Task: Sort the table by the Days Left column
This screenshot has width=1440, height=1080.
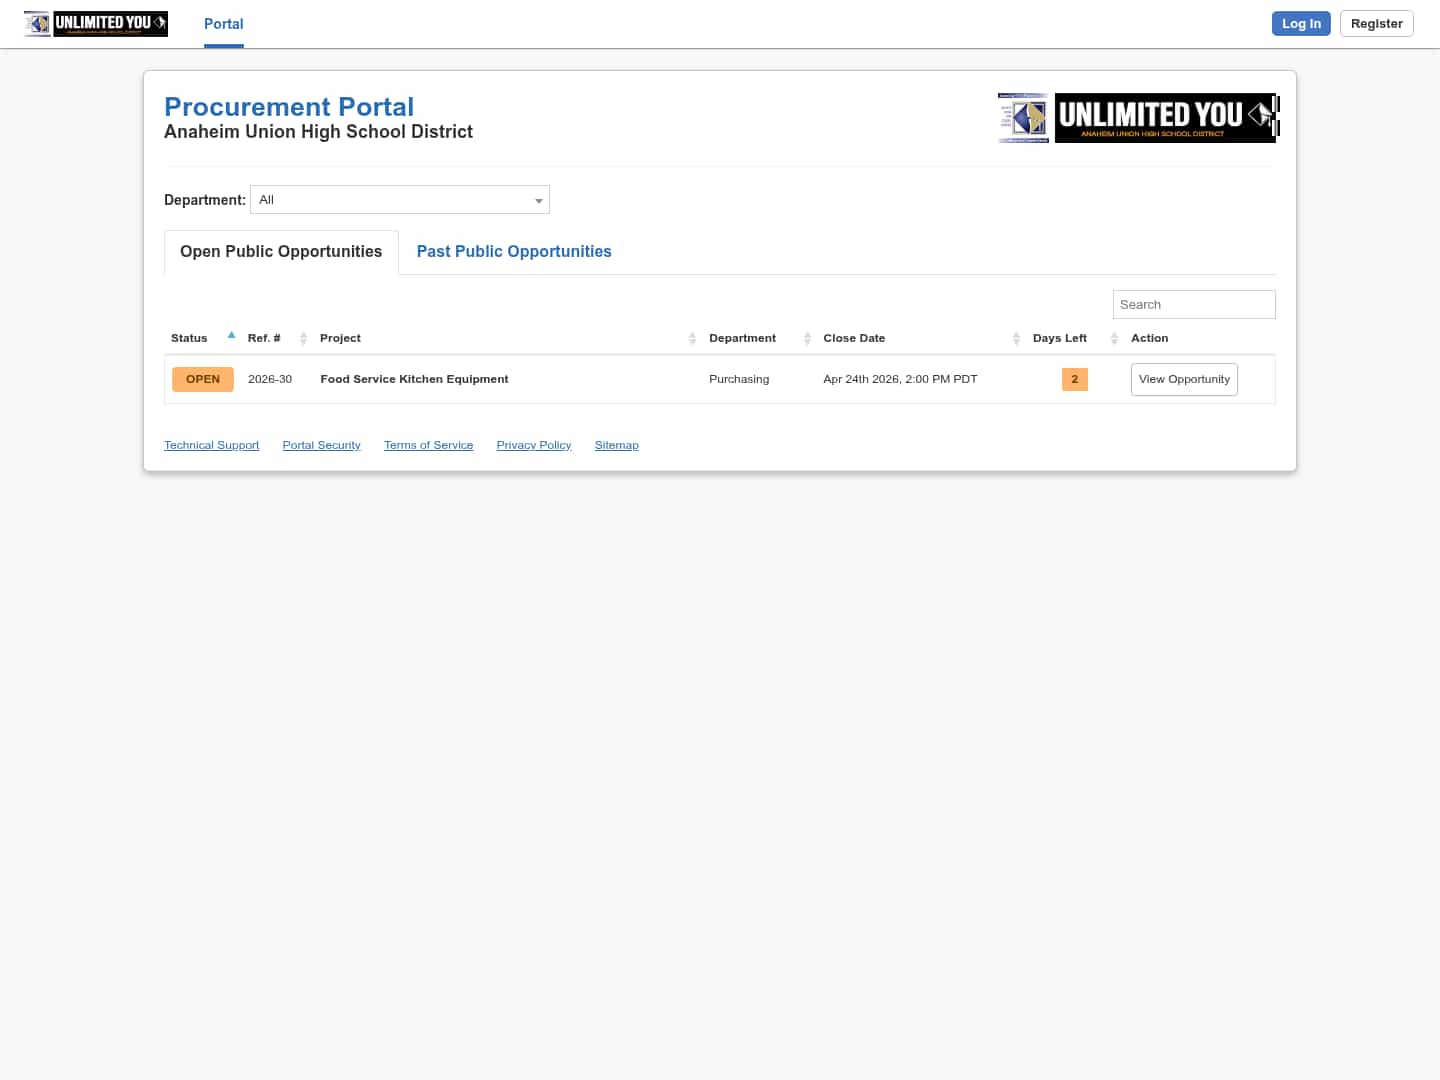Action: (x=1113, y=338)
